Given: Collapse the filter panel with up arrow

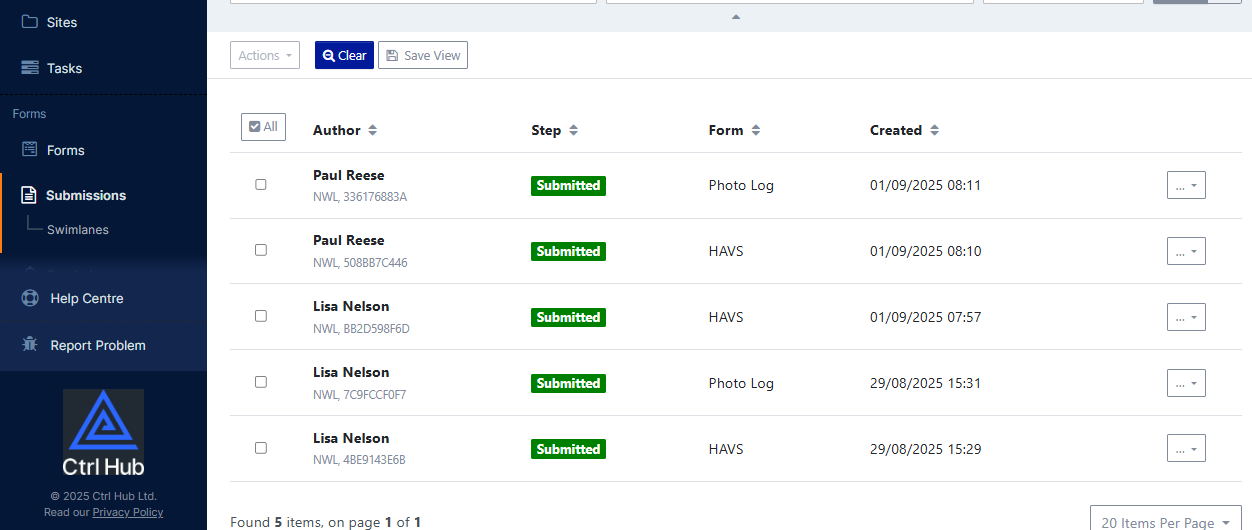Looking at the screenshot, I should 736,17.
